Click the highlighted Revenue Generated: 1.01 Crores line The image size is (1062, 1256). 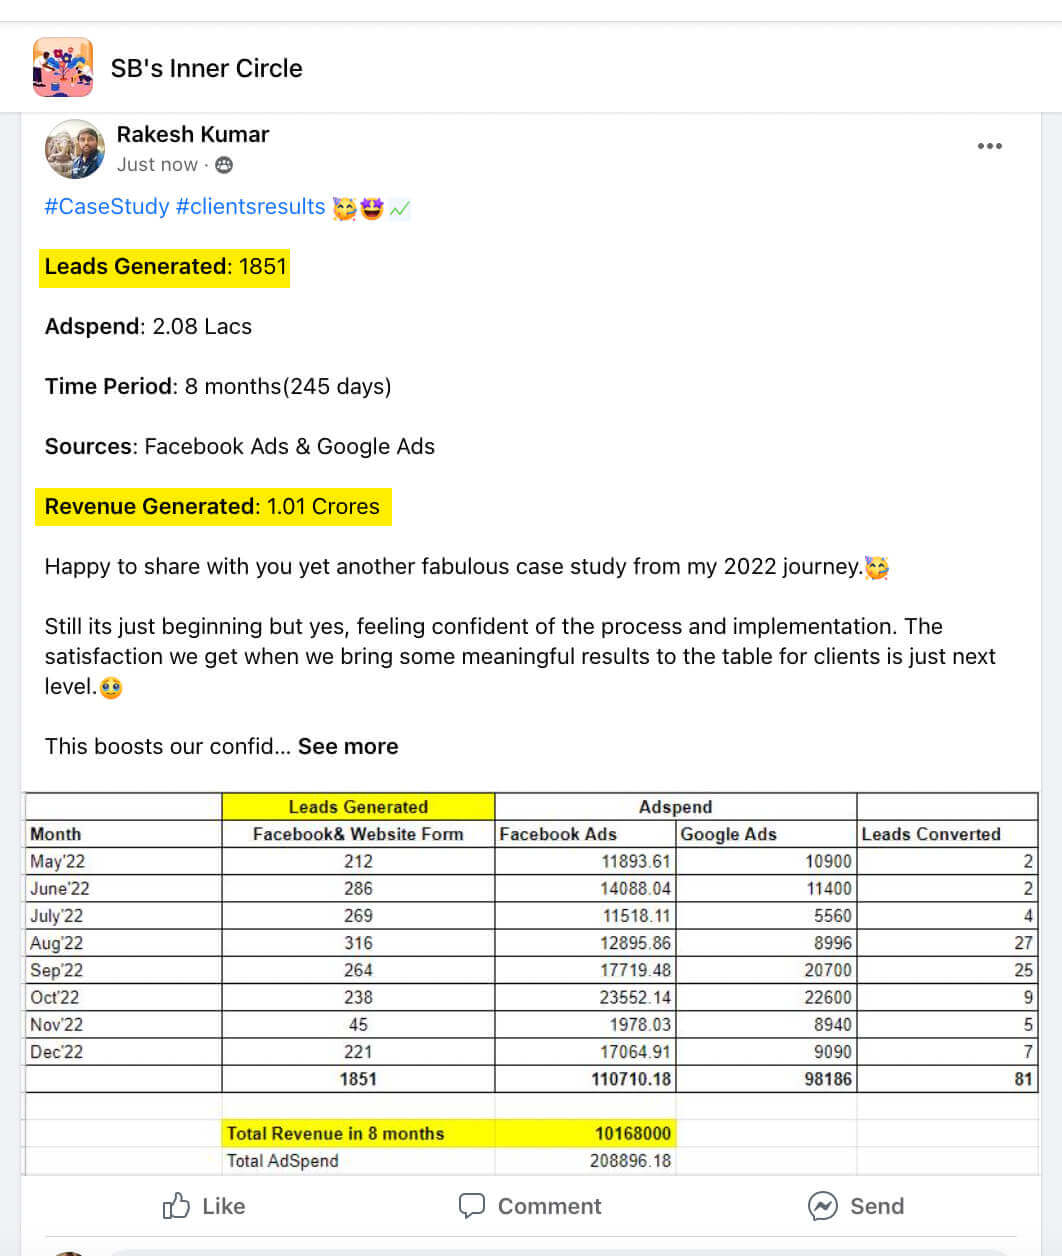212,507
